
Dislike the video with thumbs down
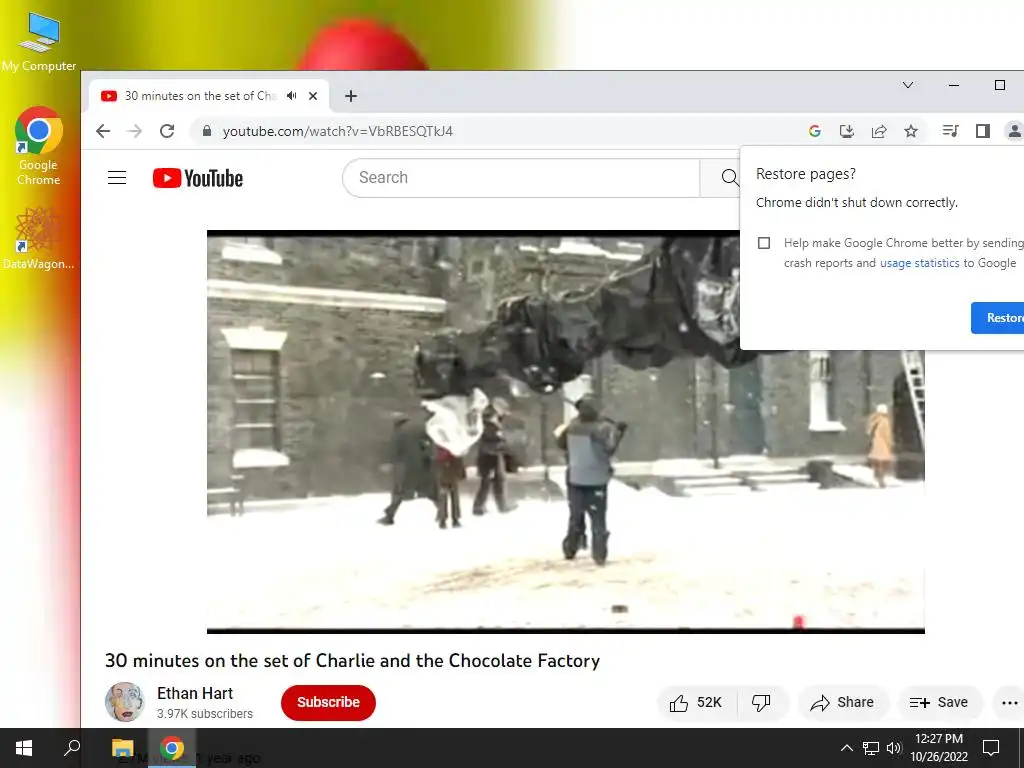pos(761,703)
